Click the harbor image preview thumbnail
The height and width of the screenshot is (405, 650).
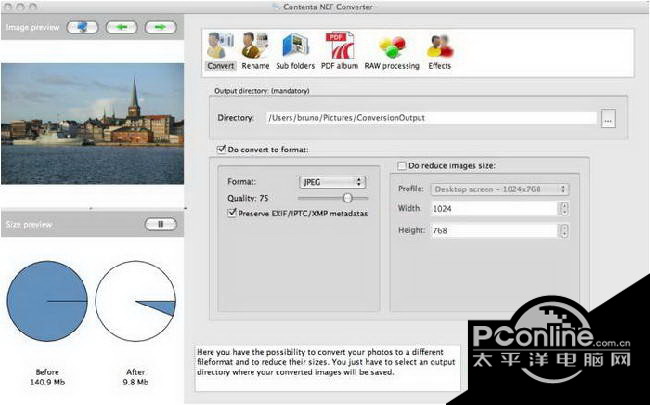tap(92, 124)
